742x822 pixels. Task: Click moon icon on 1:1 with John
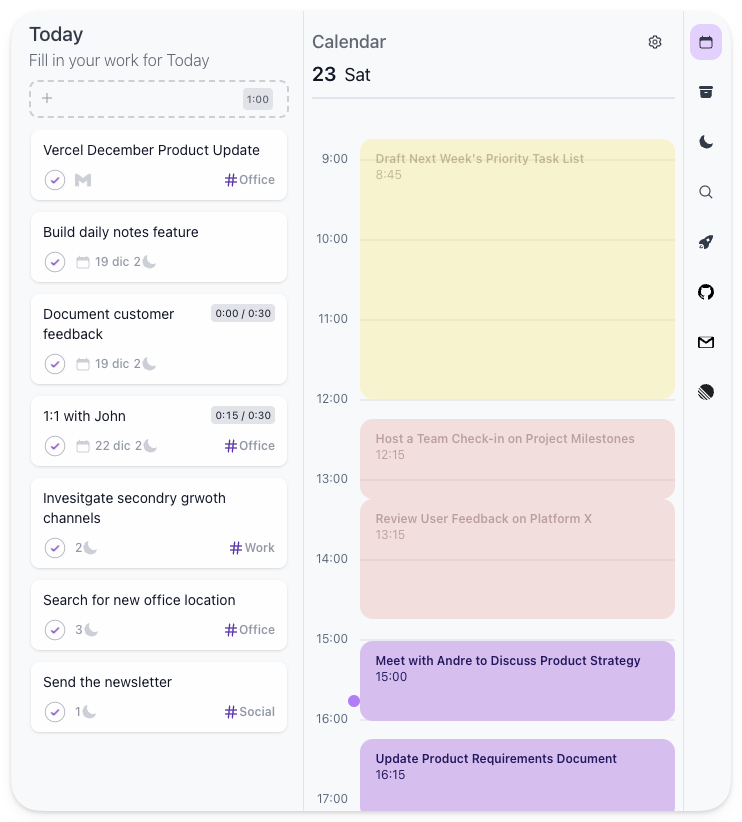click(150, 446)
